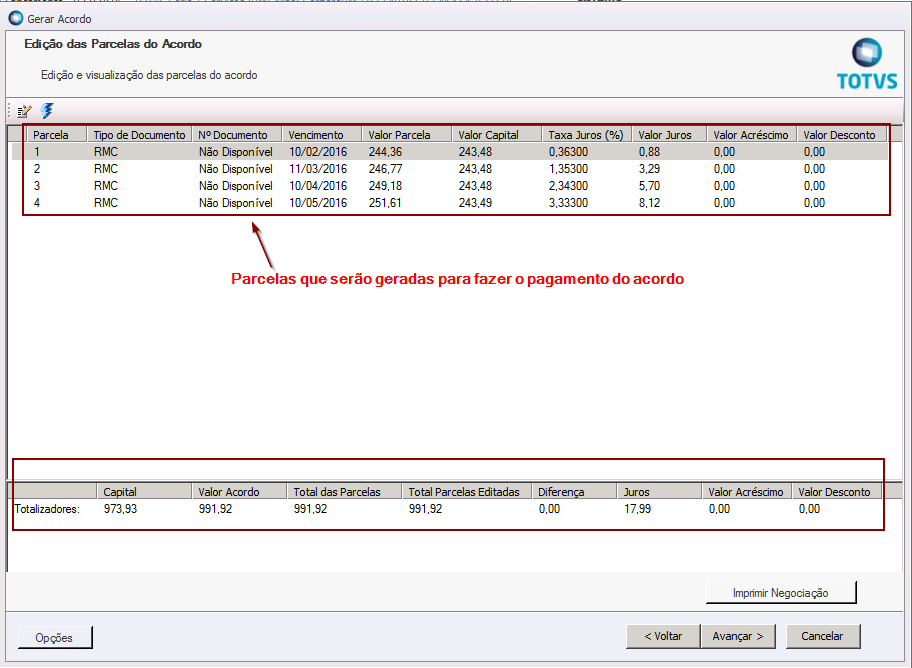This screenshot has width=912, height=668.
Task: Click the Taxa Juros (%) column header
Action: click(x=585, y=135)
